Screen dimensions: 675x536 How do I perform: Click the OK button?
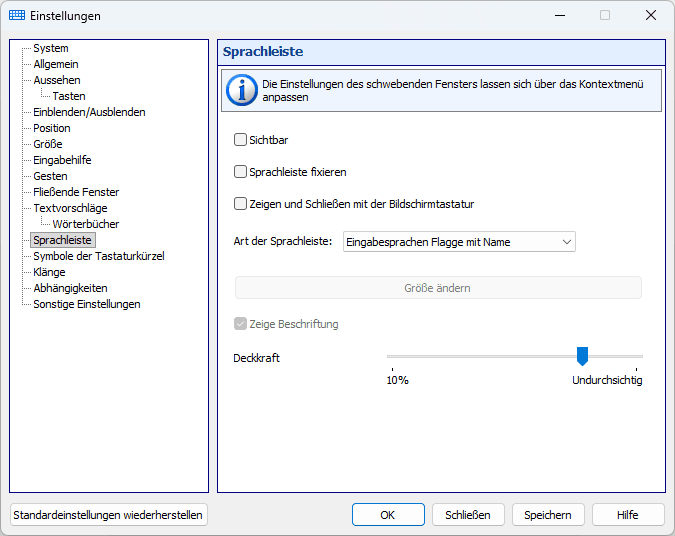click(388, 515)
